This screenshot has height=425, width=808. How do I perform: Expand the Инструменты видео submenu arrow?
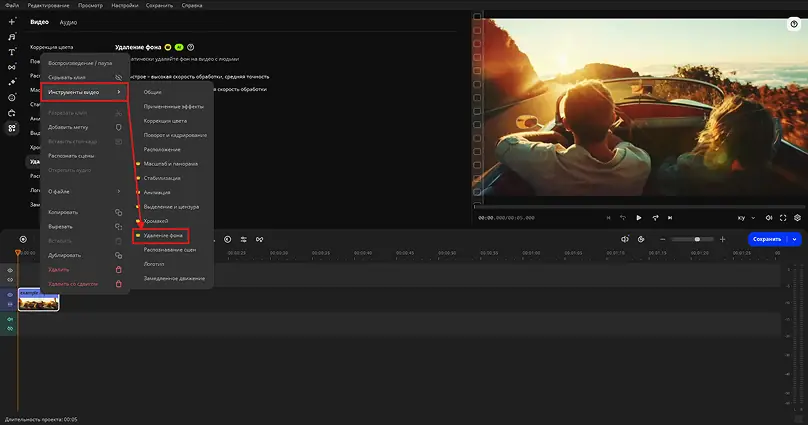(119, 92)
